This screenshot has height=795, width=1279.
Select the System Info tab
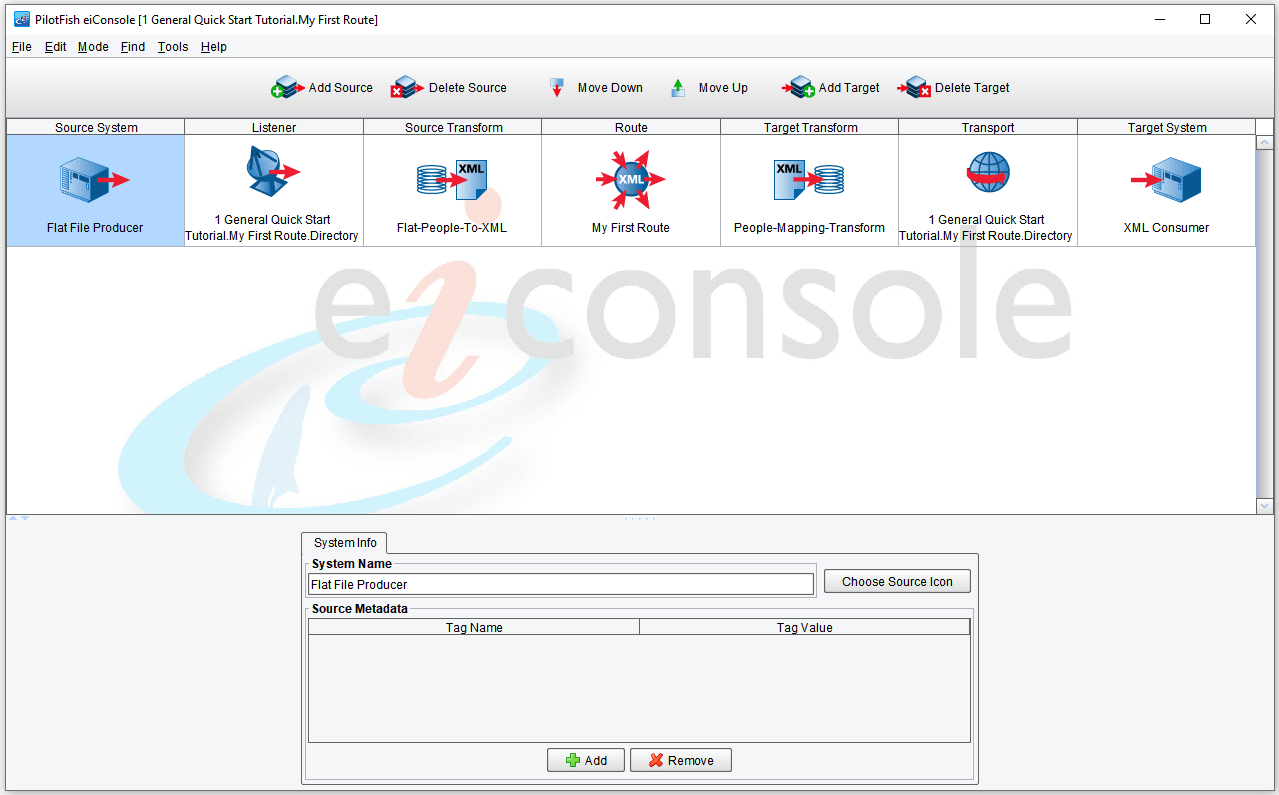coord(345,543)
